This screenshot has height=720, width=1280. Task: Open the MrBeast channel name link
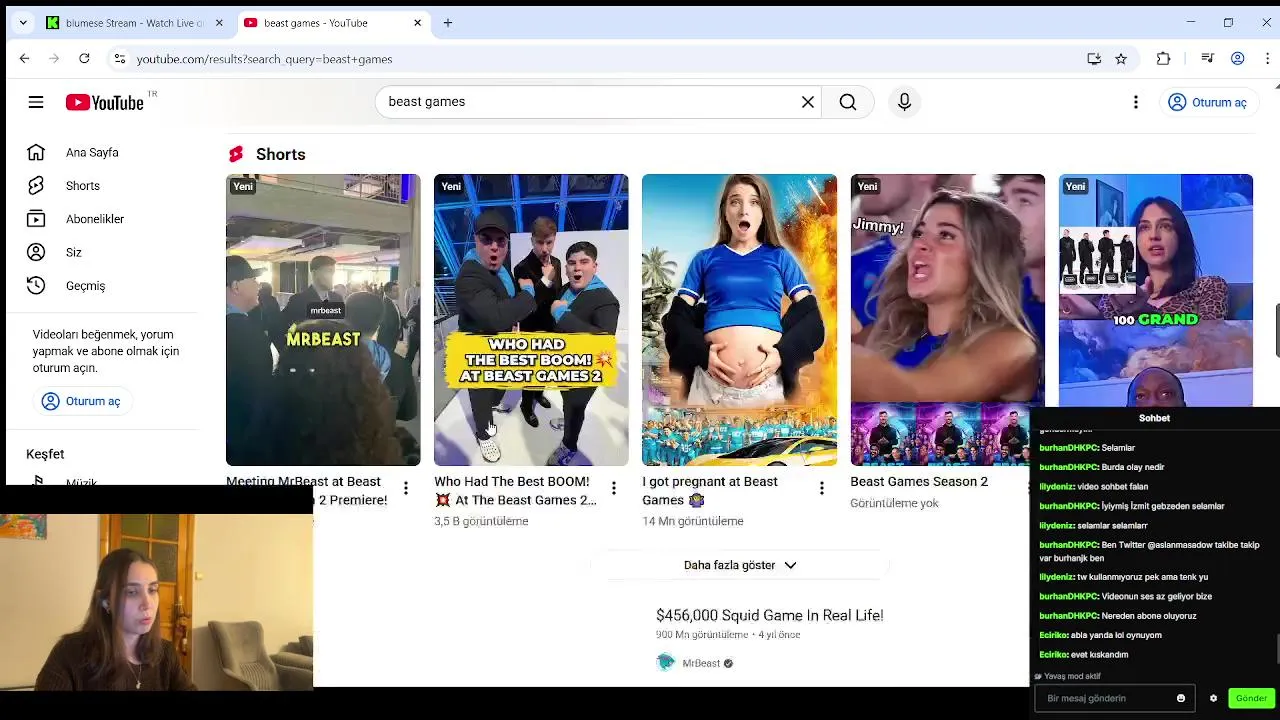pos(701,663)
